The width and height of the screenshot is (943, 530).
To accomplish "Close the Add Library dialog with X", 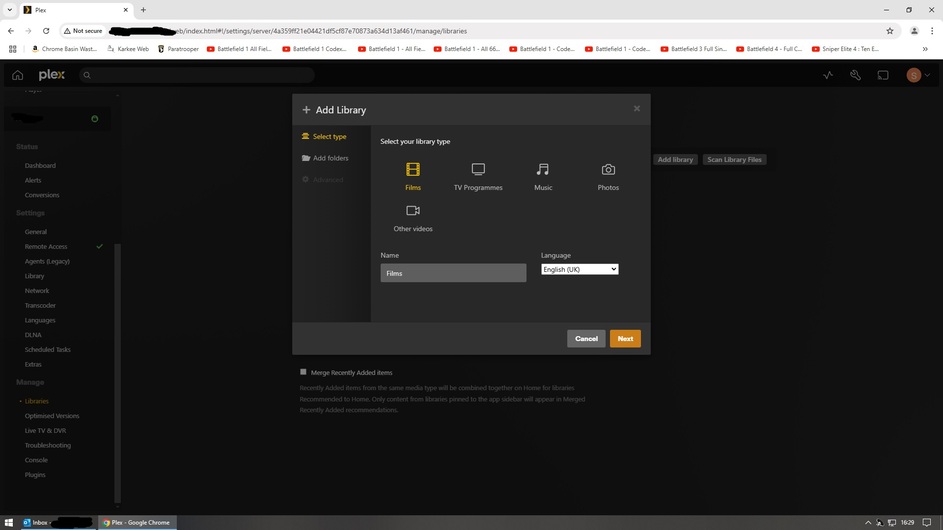I will click(x=637, y=108).
